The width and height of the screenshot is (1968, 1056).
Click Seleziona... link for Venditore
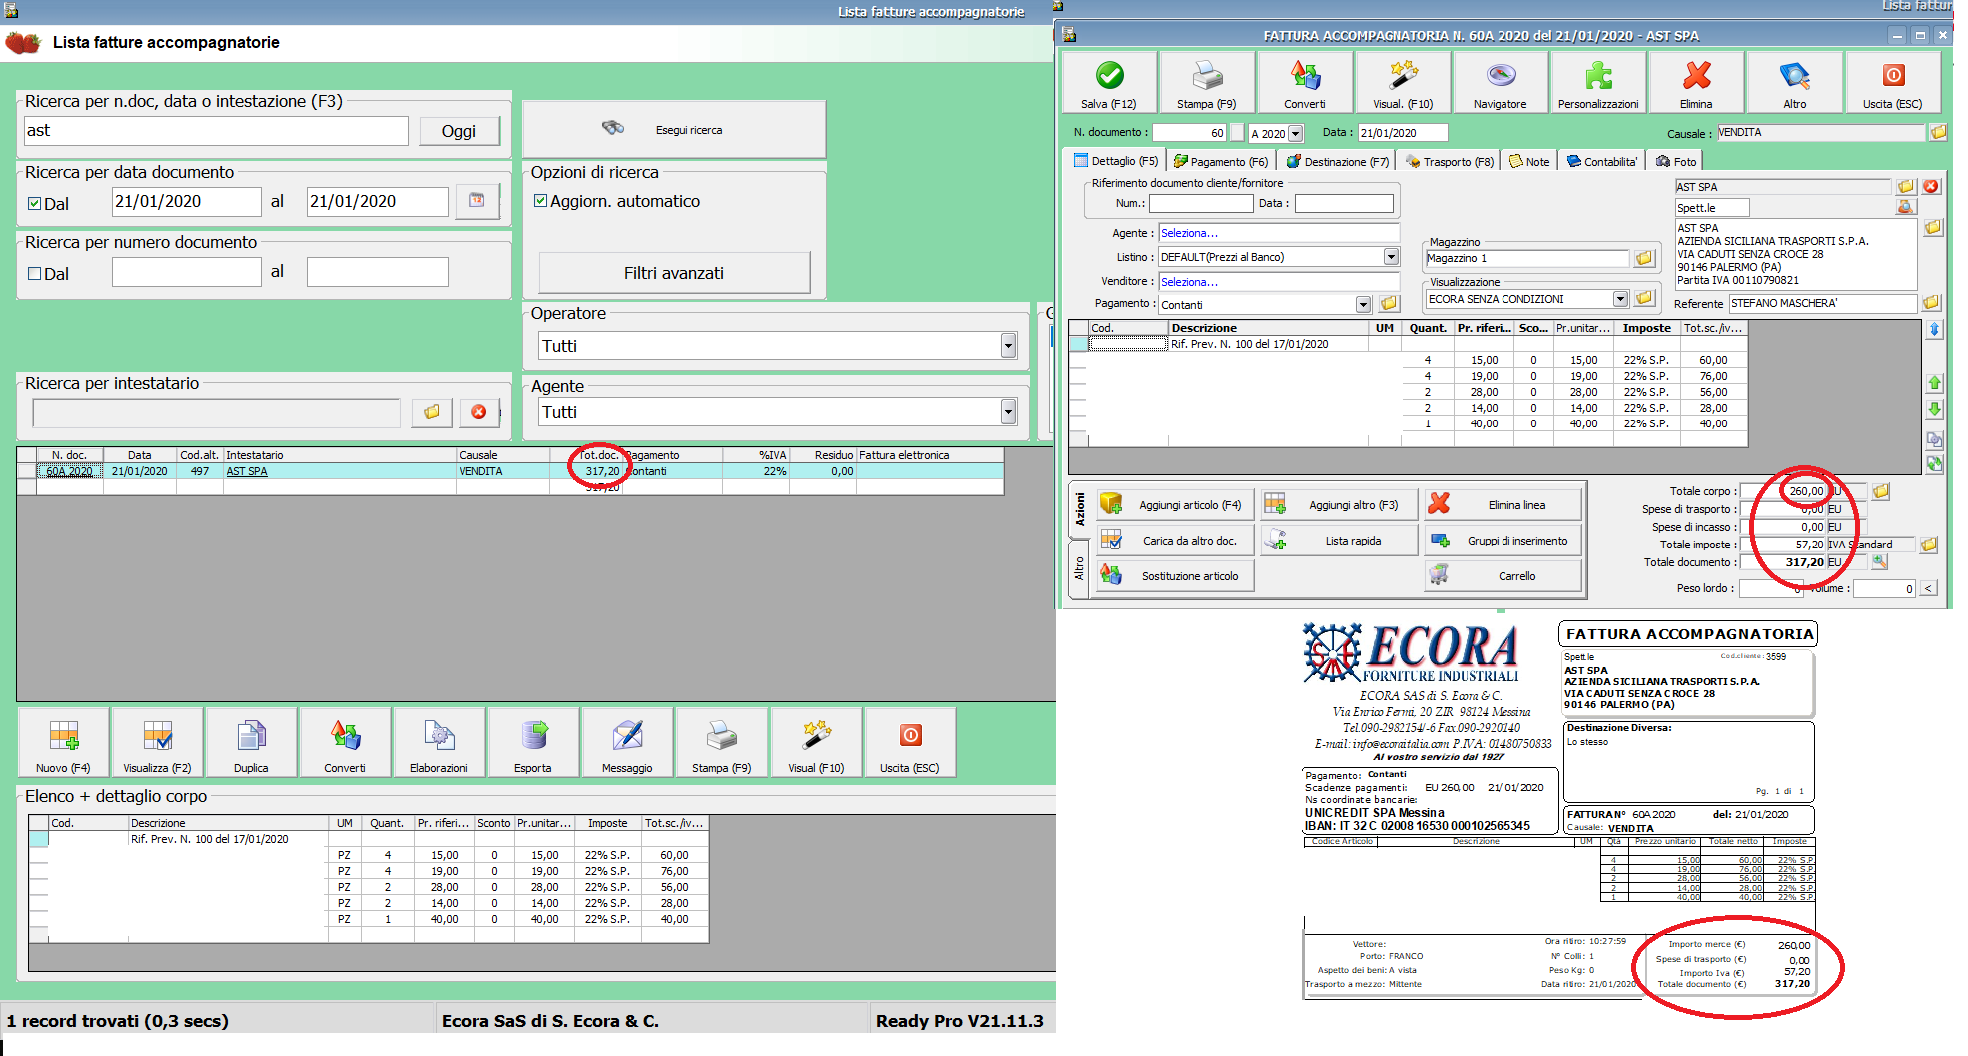point(1189,282)
